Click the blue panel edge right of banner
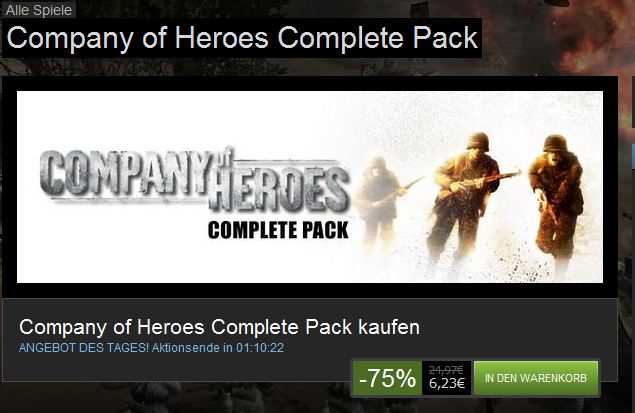Image resolution: width=635 pixels, height=413 pixels. tap(633, 156)
